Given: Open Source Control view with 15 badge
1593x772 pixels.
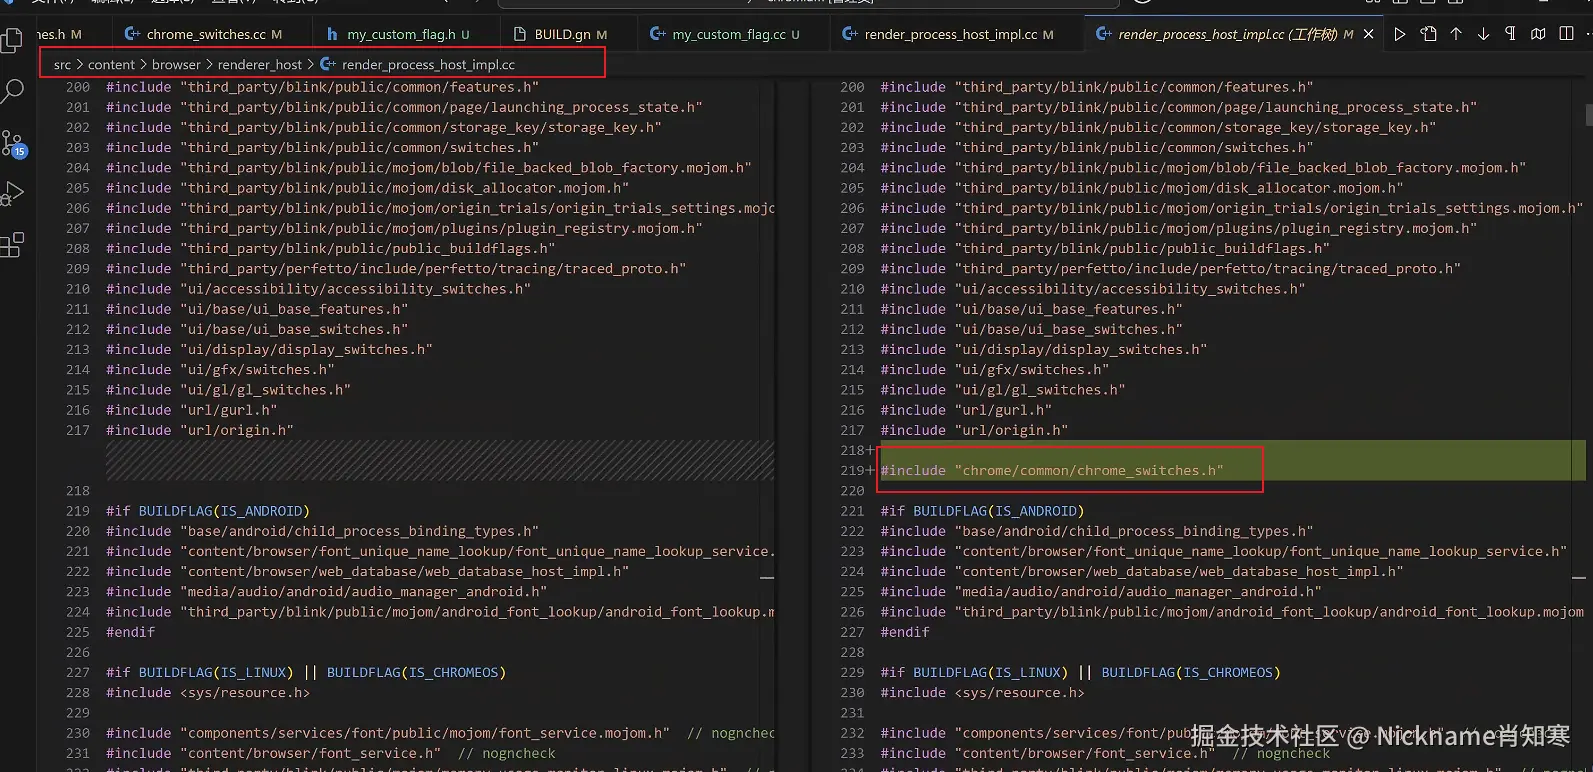Looking at the screenshot, I should tap(13, 143).
